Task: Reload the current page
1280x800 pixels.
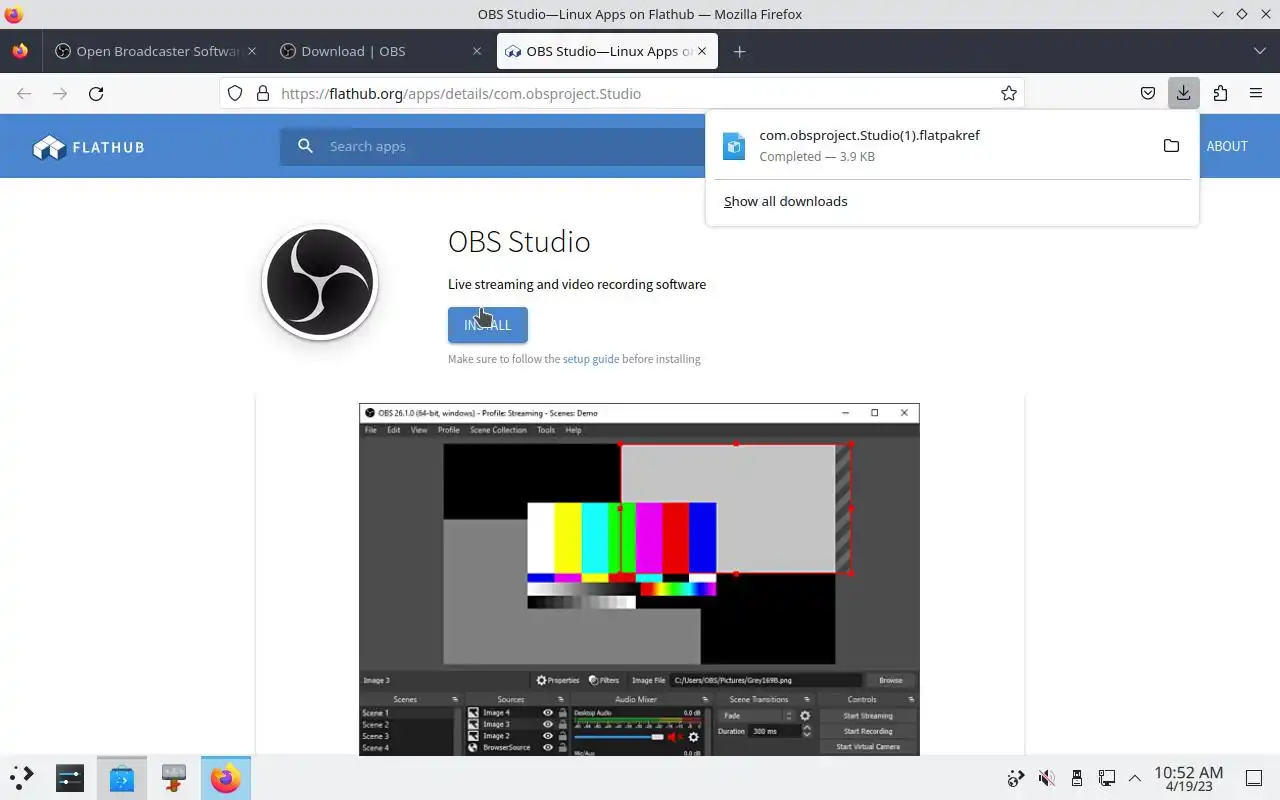Action: coord(96,93)
